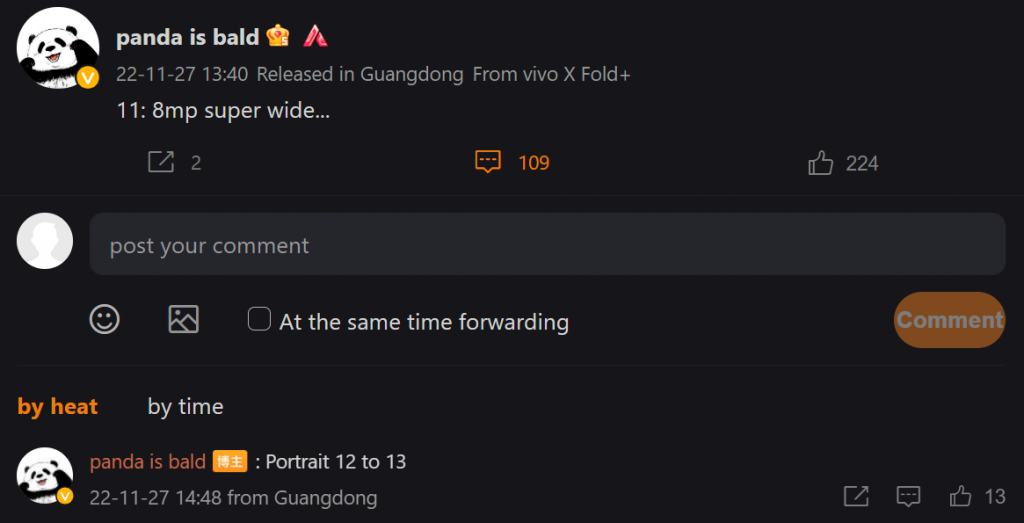Click the crown badge next to username
1024x523 pixels.
tap(278, 38)
